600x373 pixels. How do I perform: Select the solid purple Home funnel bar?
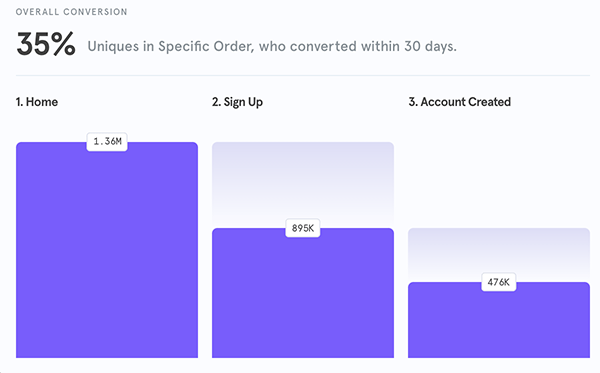(107, 250)
